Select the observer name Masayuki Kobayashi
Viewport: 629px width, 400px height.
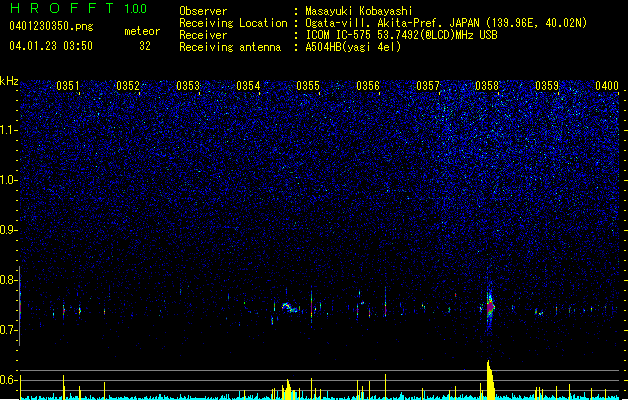(359, 11)
